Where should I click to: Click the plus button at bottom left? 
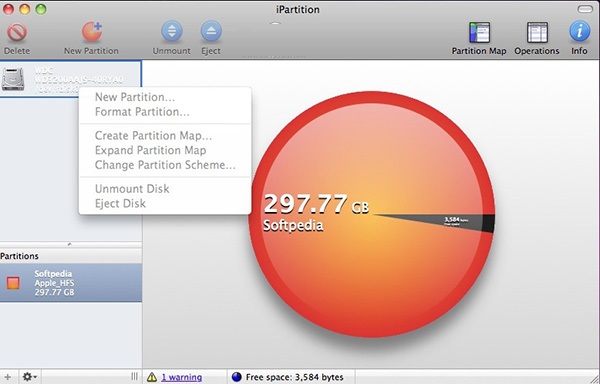(x=7, y=377)
